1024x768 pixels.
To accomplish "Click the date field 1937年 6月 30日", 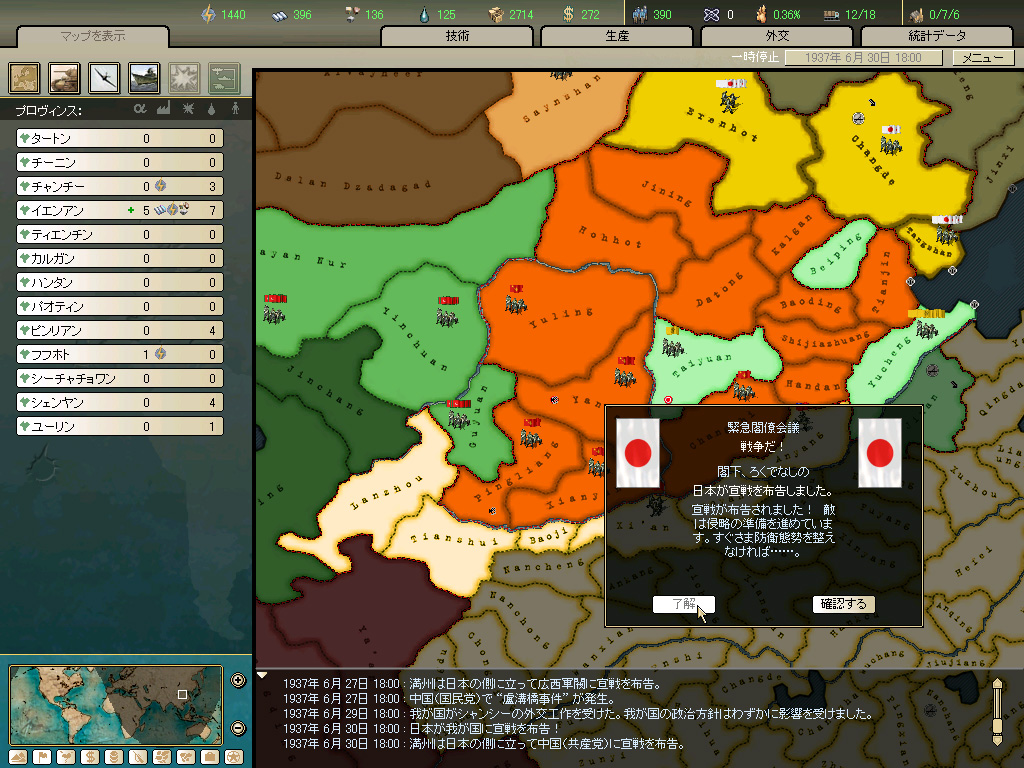I will (863, 57).
